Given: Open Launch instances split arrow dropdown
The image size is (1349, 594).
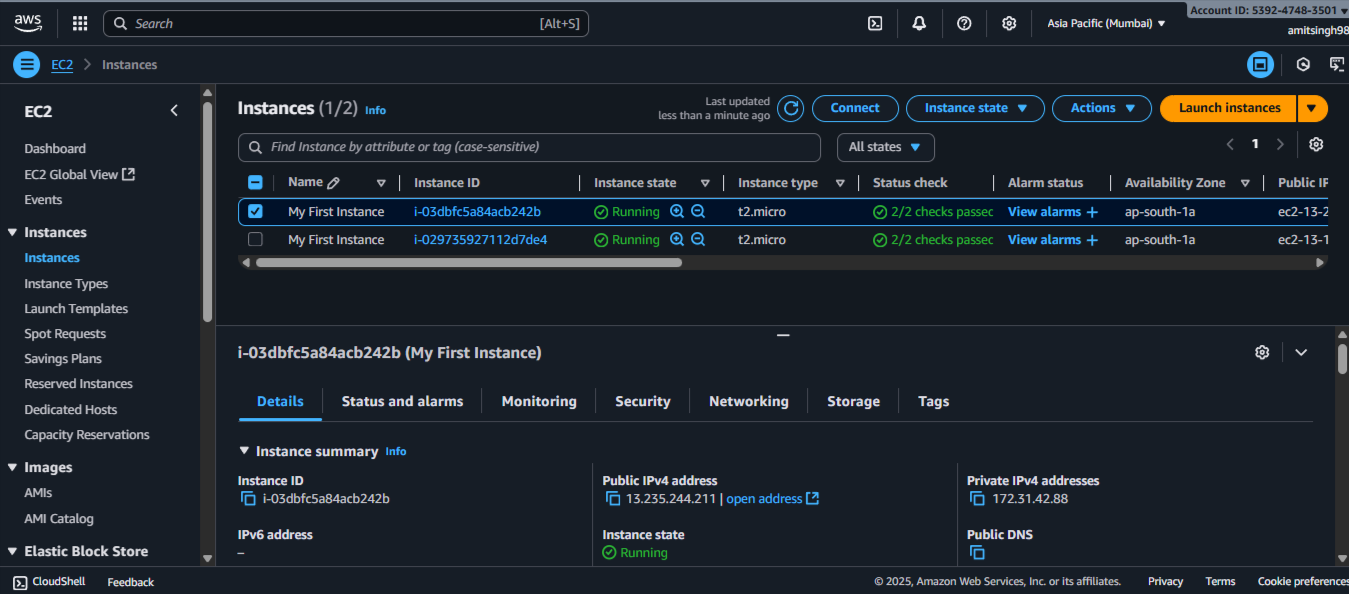Looking at the screenshot, I should coord(1312,108).
